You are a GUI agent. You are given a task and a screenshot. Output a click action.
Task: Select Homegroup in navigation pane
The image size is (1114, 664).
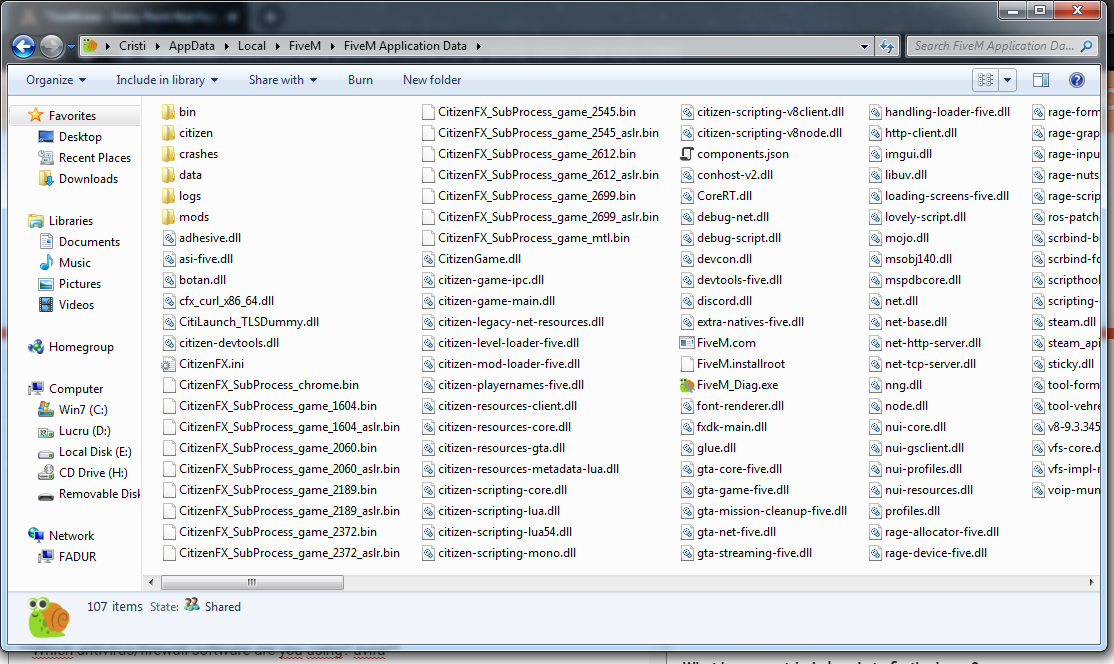pyautogui.click(x=81, y=347)
